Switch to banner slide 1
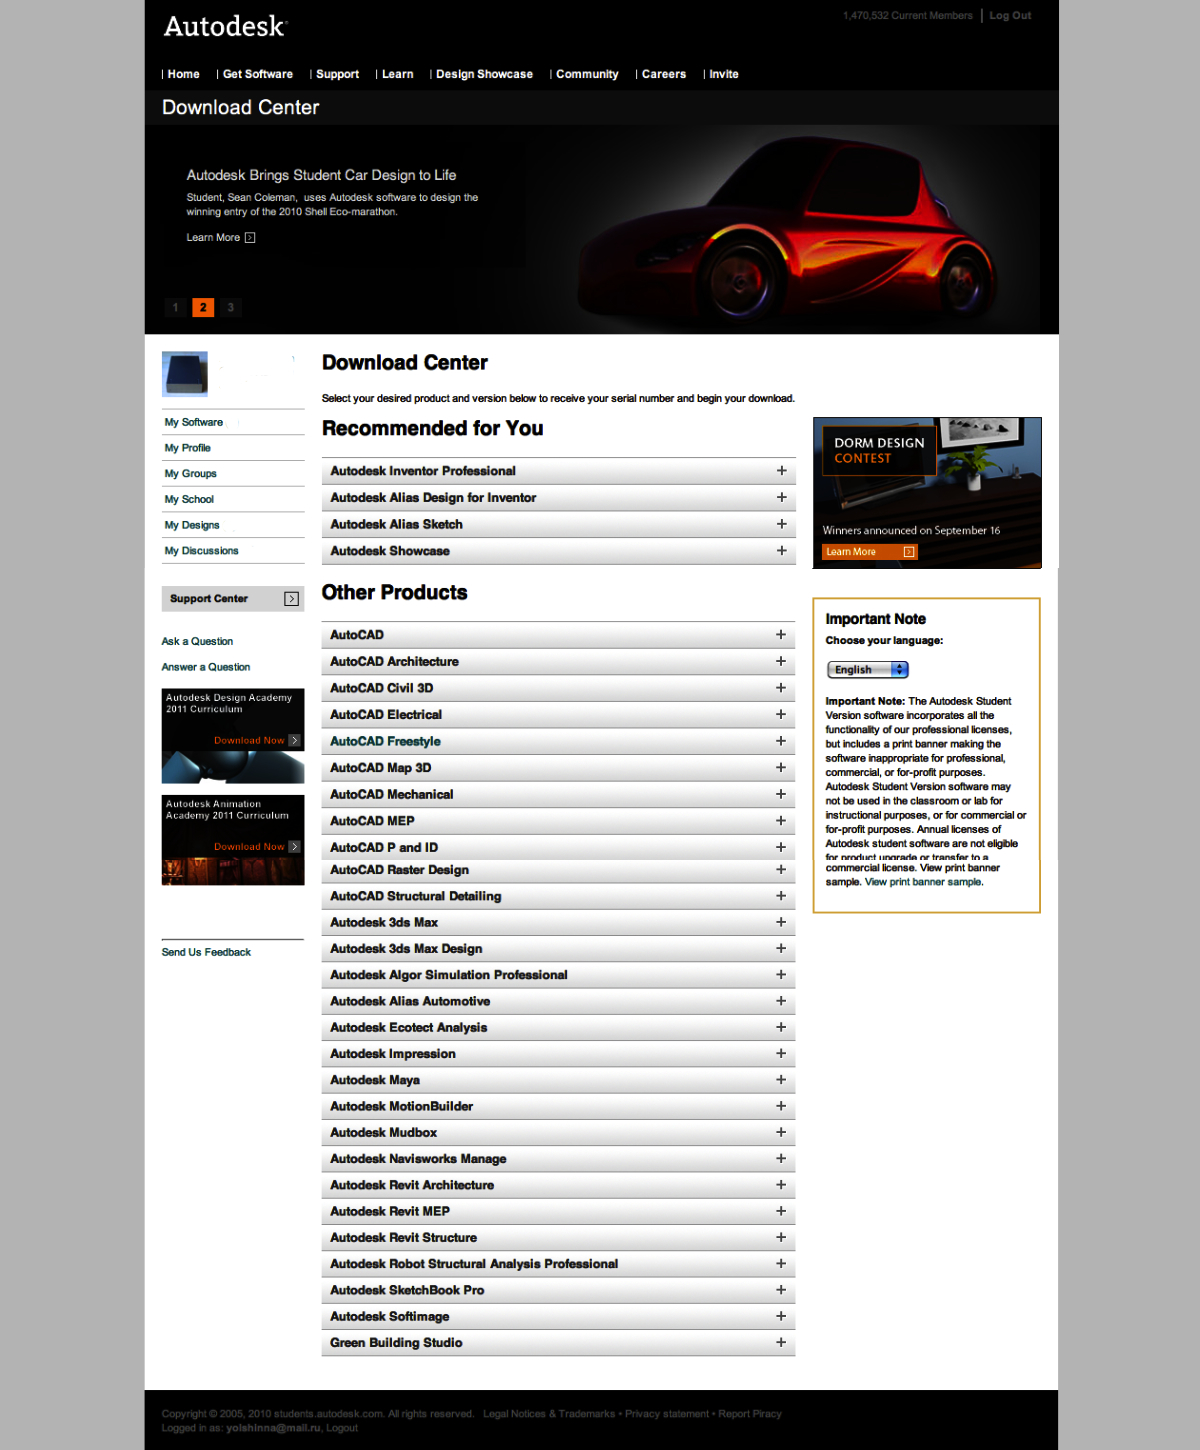 [x=175, y=308]
